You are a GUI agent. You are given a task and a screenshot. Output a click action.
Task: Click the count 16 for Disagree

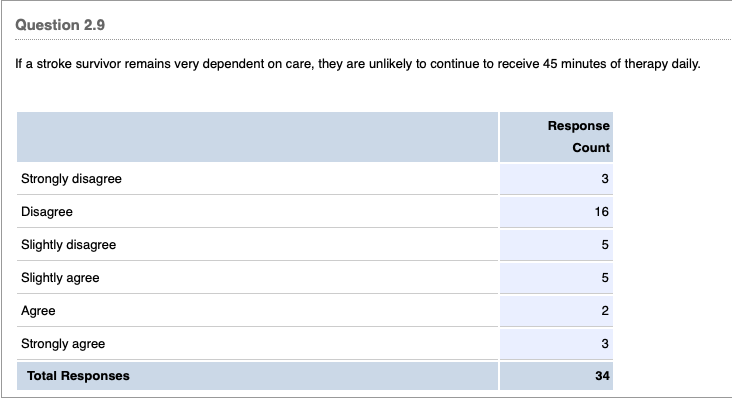tap(601, 212)
